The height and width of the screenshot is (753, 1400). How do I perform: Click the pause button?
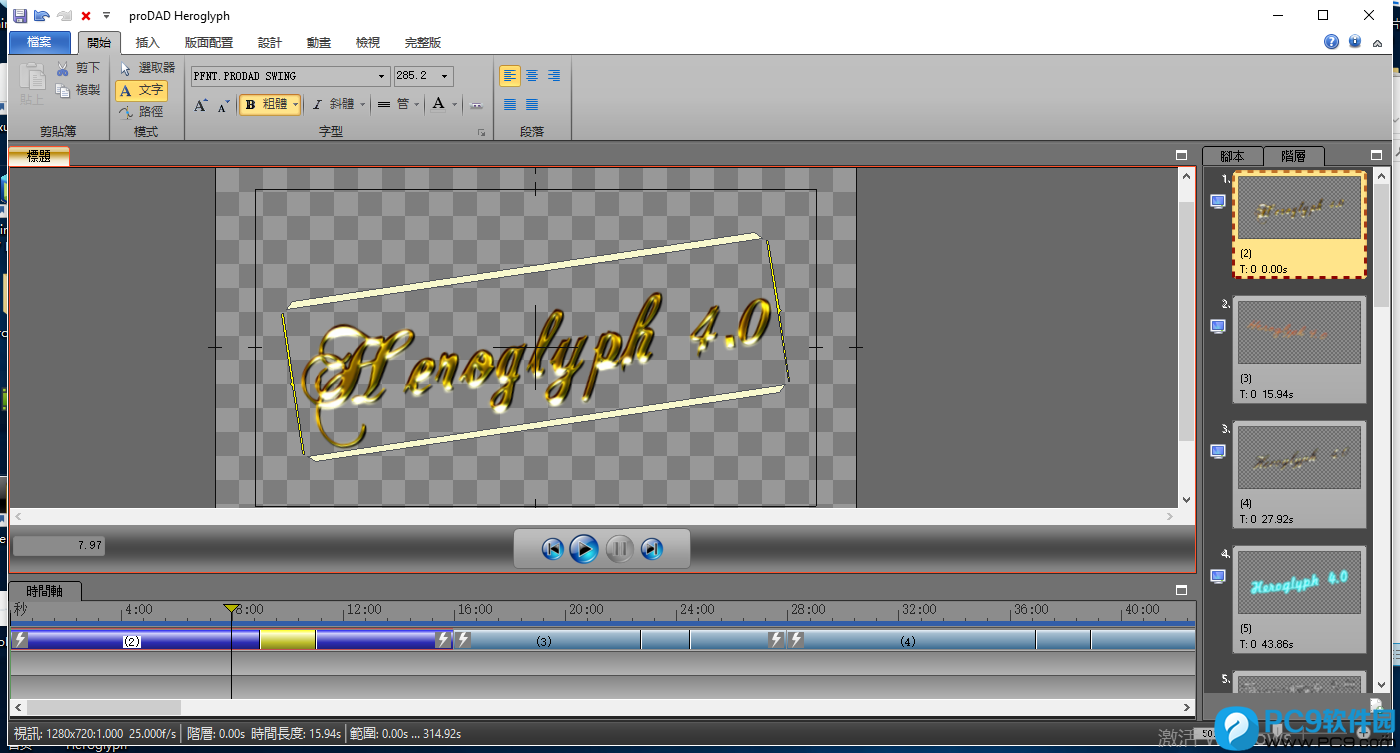pyautogui.click(x=619, y=548)
